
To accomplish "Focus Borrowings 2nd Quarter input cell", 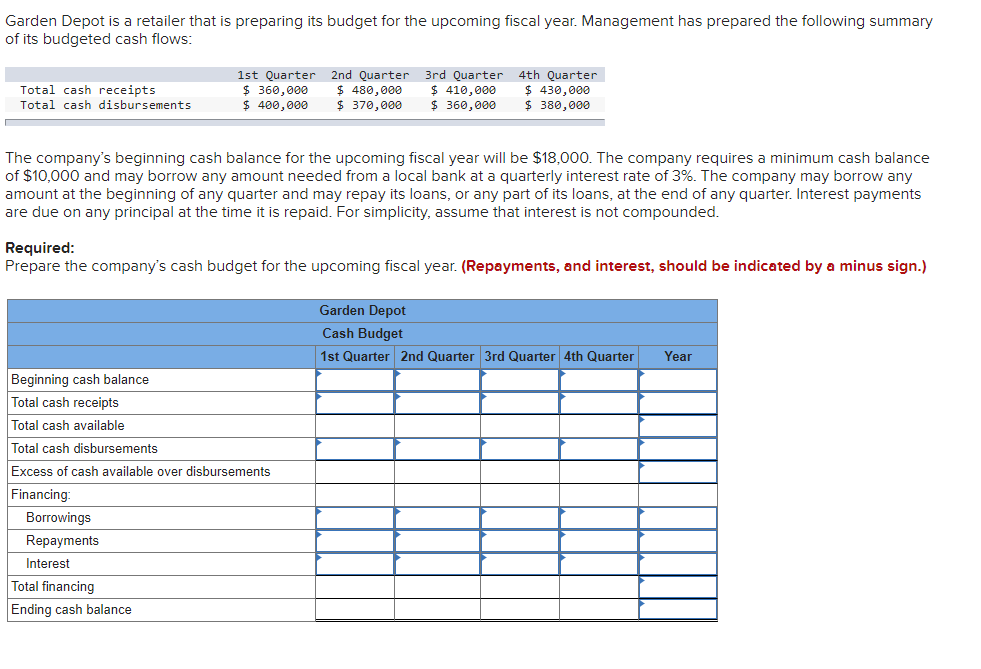I will coord(437,518).
